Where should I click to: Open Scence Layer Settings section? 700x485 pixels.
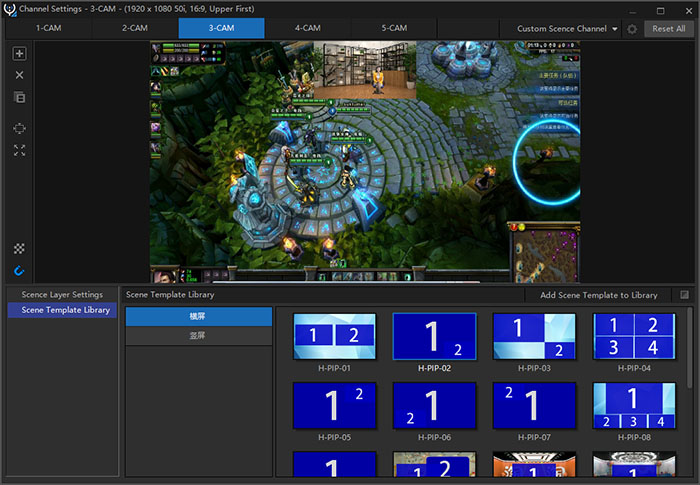click(x=62, y=295)
